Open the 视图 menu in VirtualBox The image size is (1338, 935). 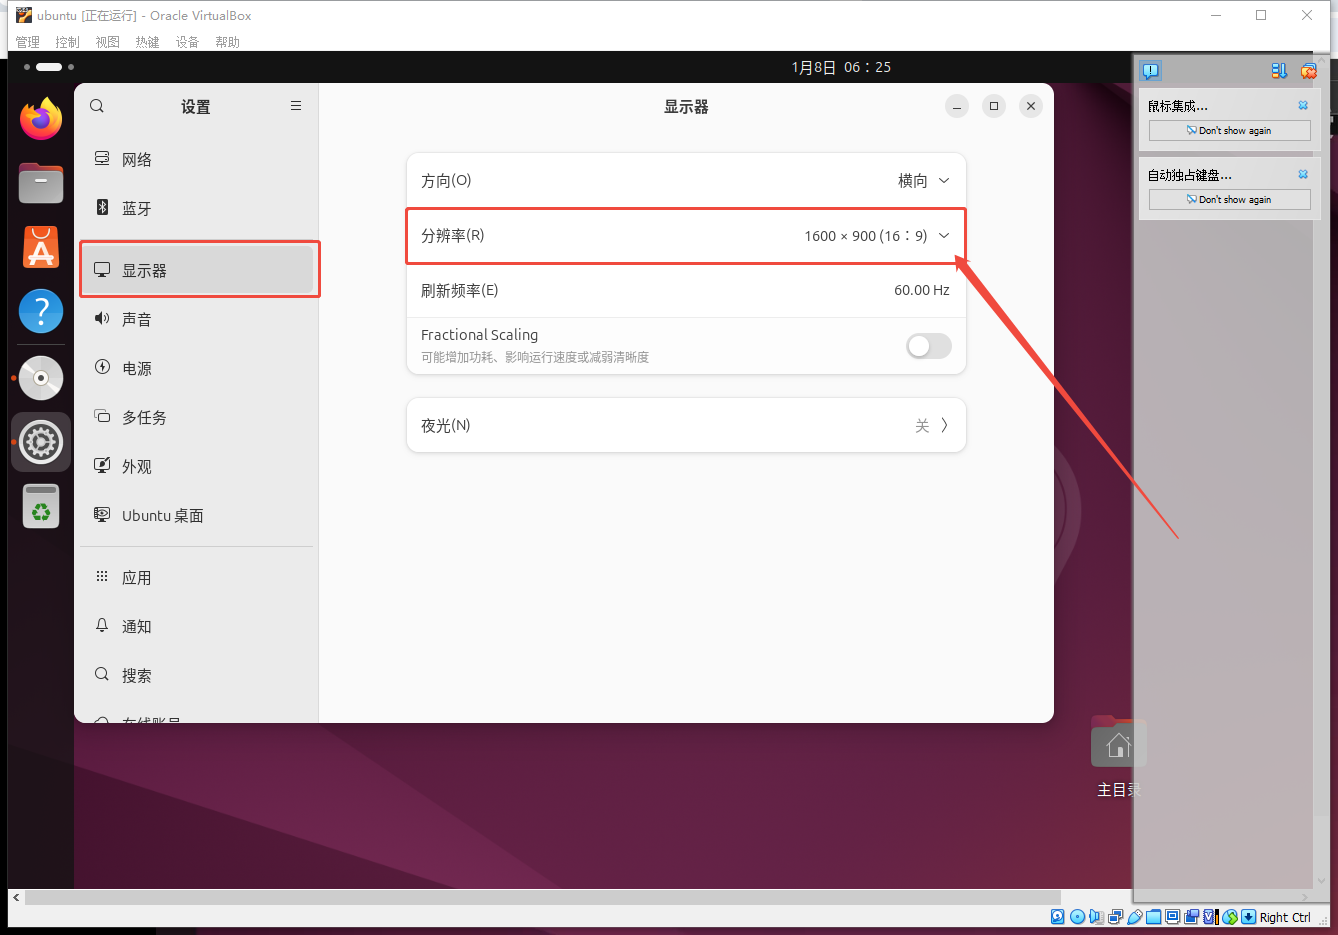point(107,42)
